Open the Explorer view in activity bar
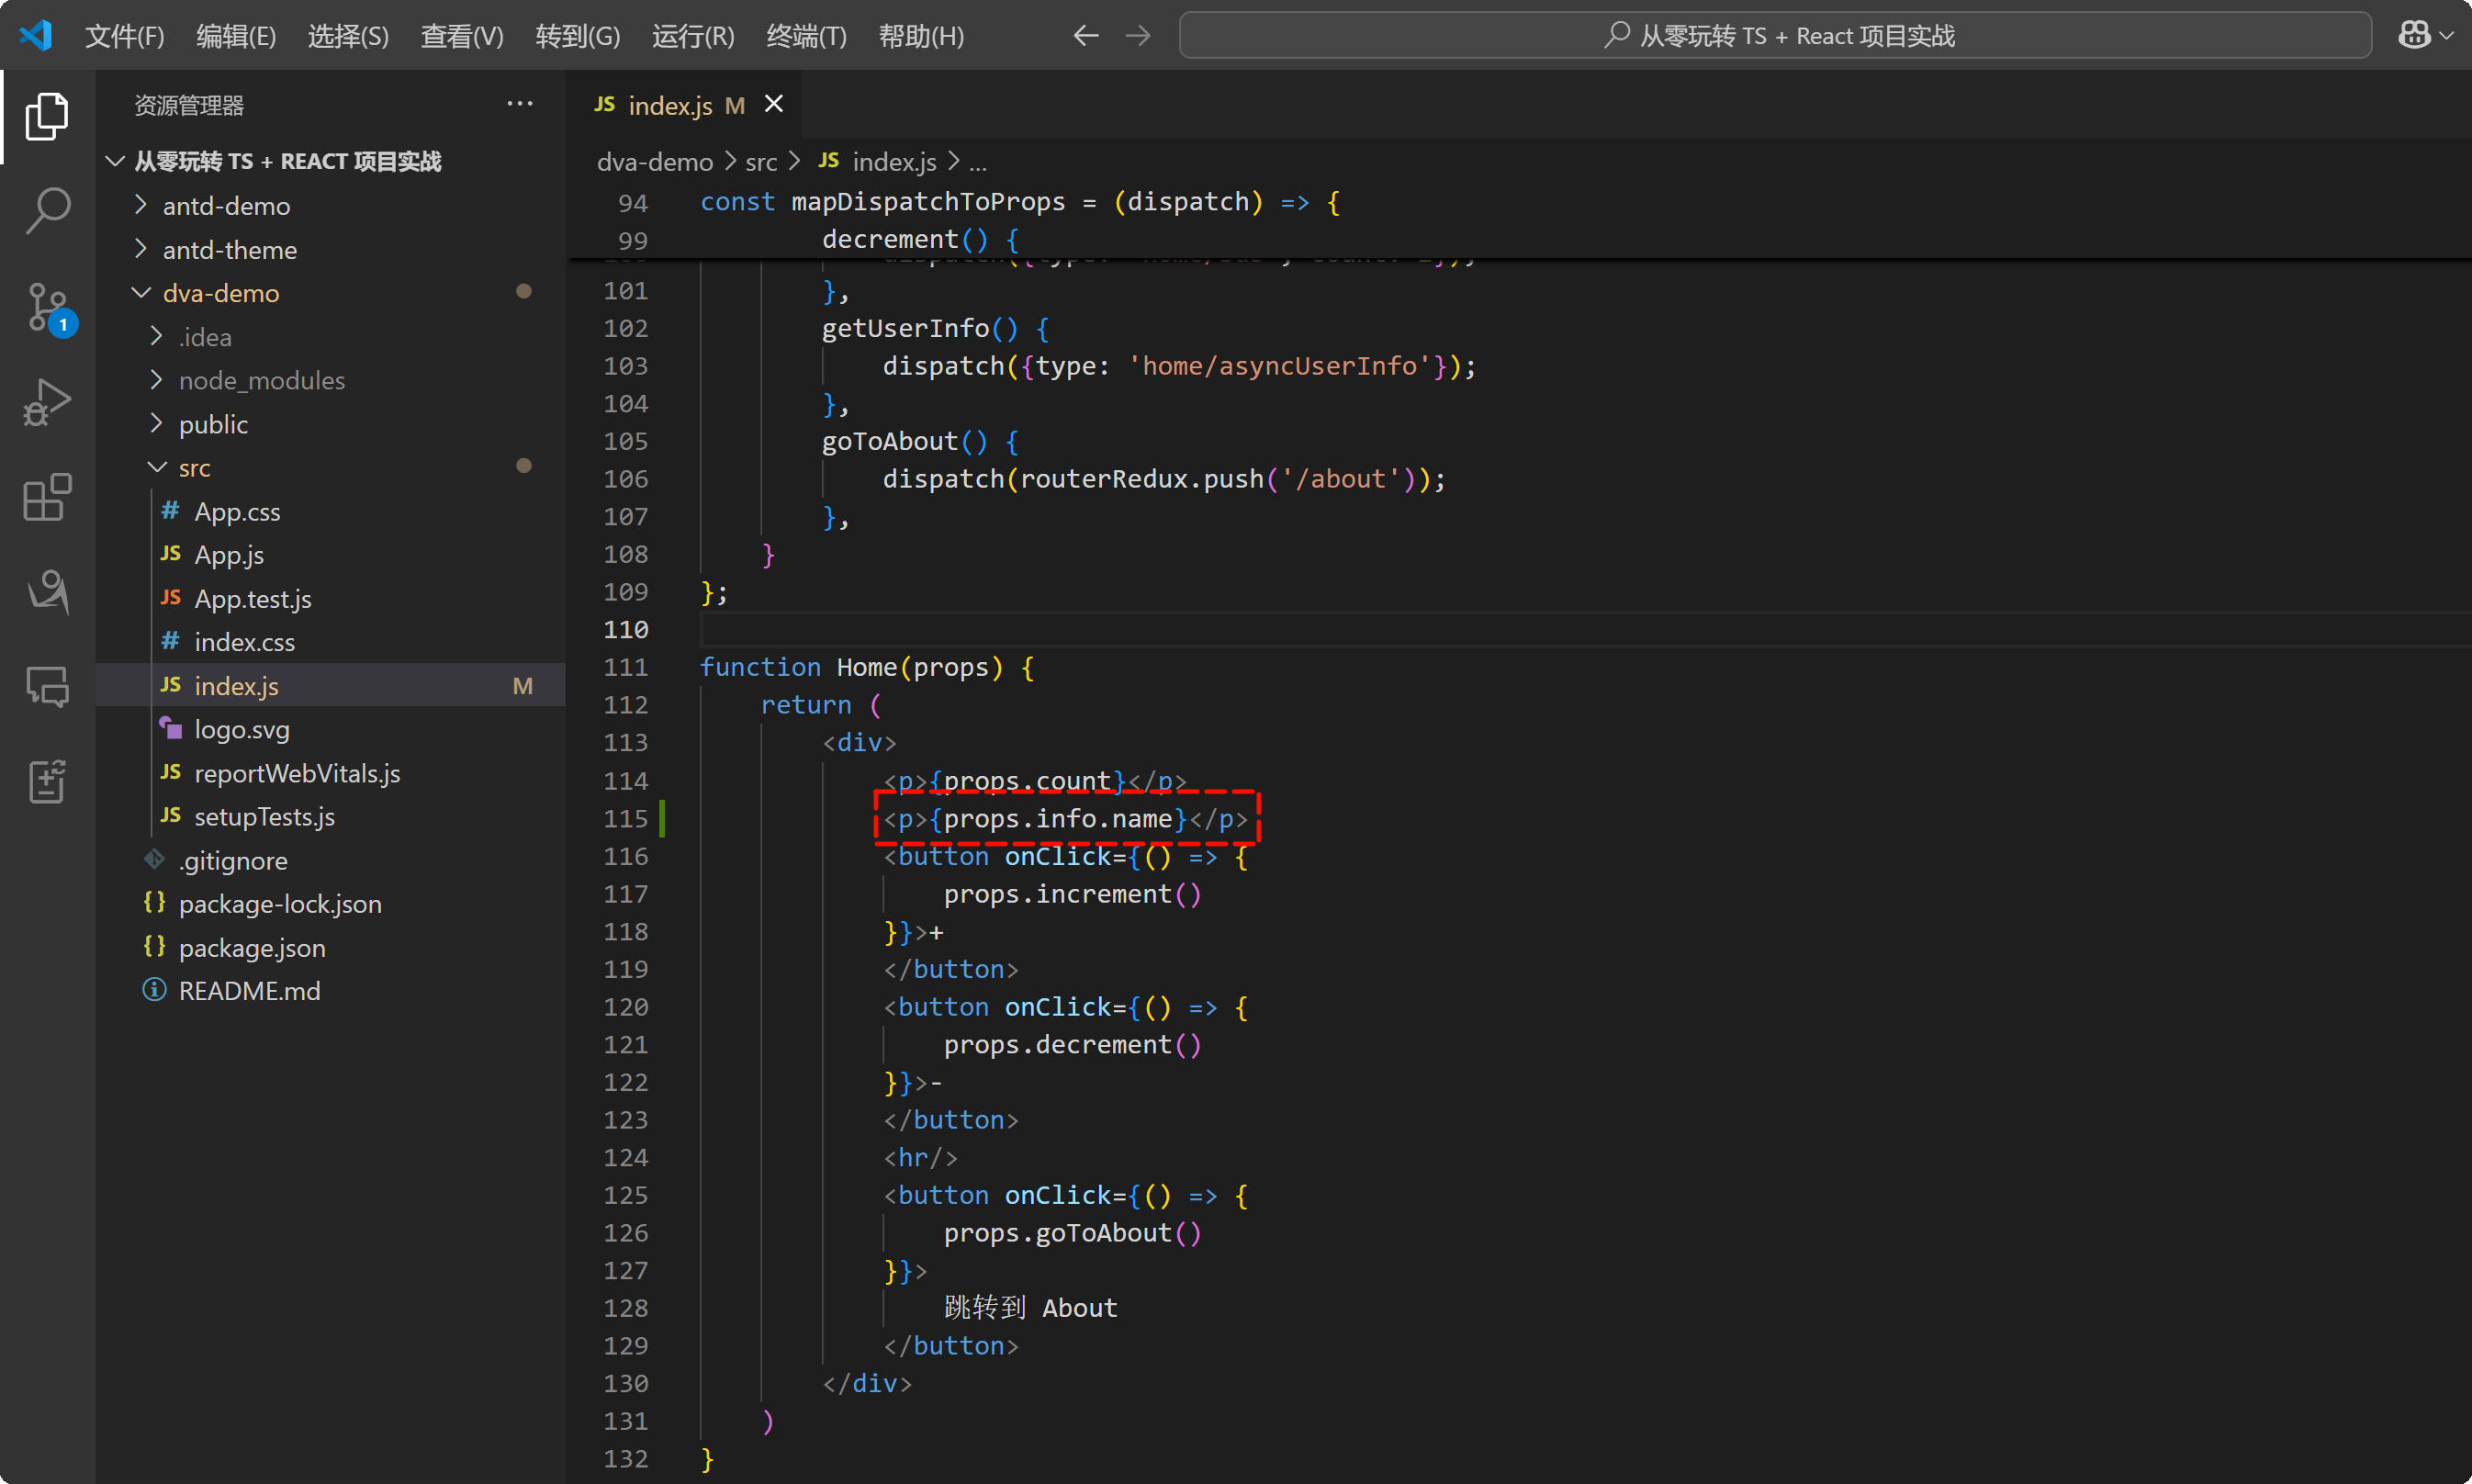Screen dimensions: 2472x1484 pyautogui.click(x=47, y=116)
